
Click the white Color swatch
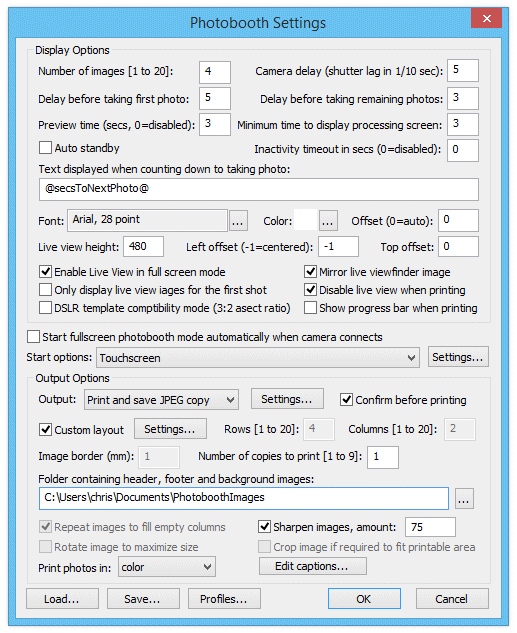tap(305, 220)
